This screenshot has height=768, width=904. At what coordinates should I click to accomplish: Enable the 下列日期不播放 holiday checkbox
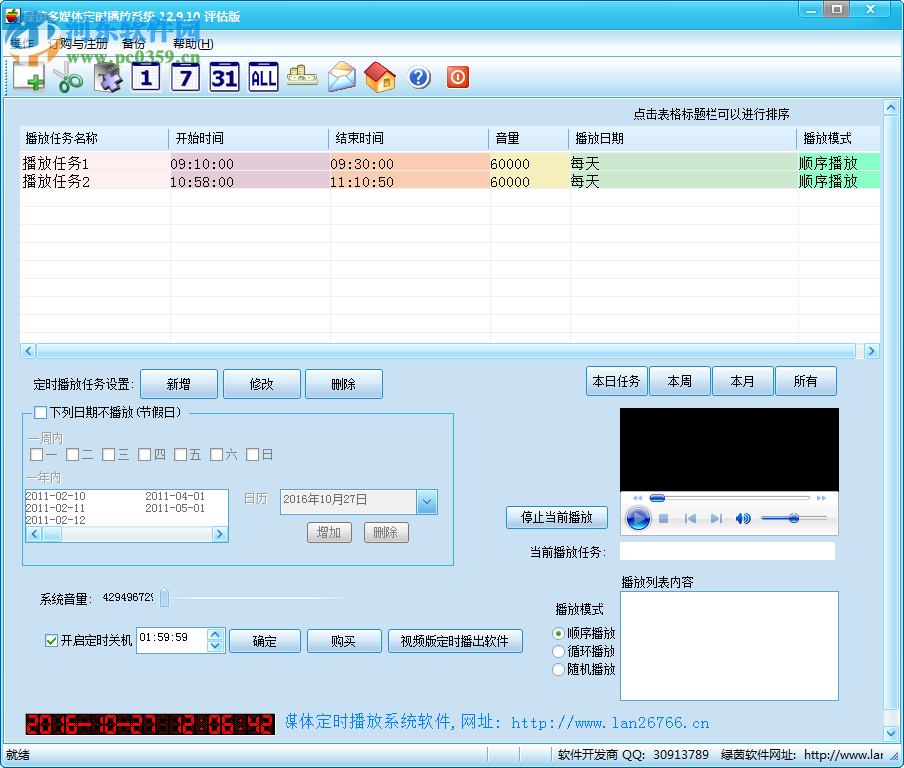38,412
